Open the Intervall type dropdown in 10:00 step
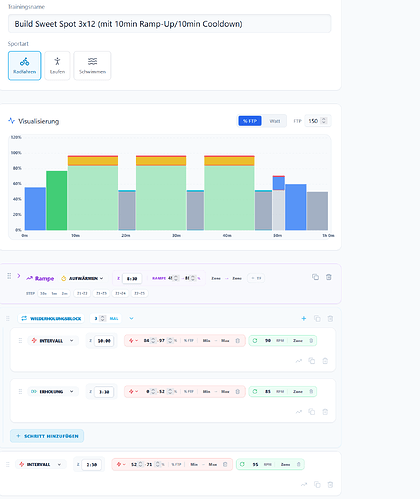 pyautogui.click(x=53, y=340)
